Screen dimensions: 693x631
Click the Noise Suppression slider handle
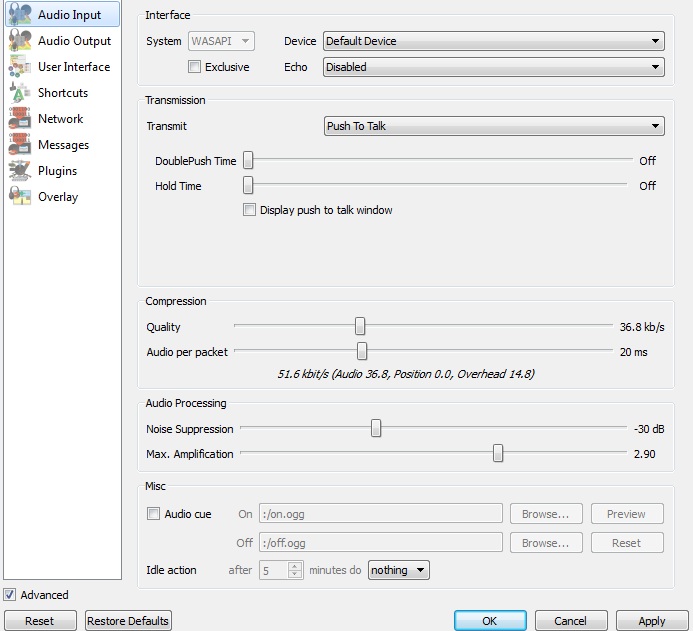[376, 429]
